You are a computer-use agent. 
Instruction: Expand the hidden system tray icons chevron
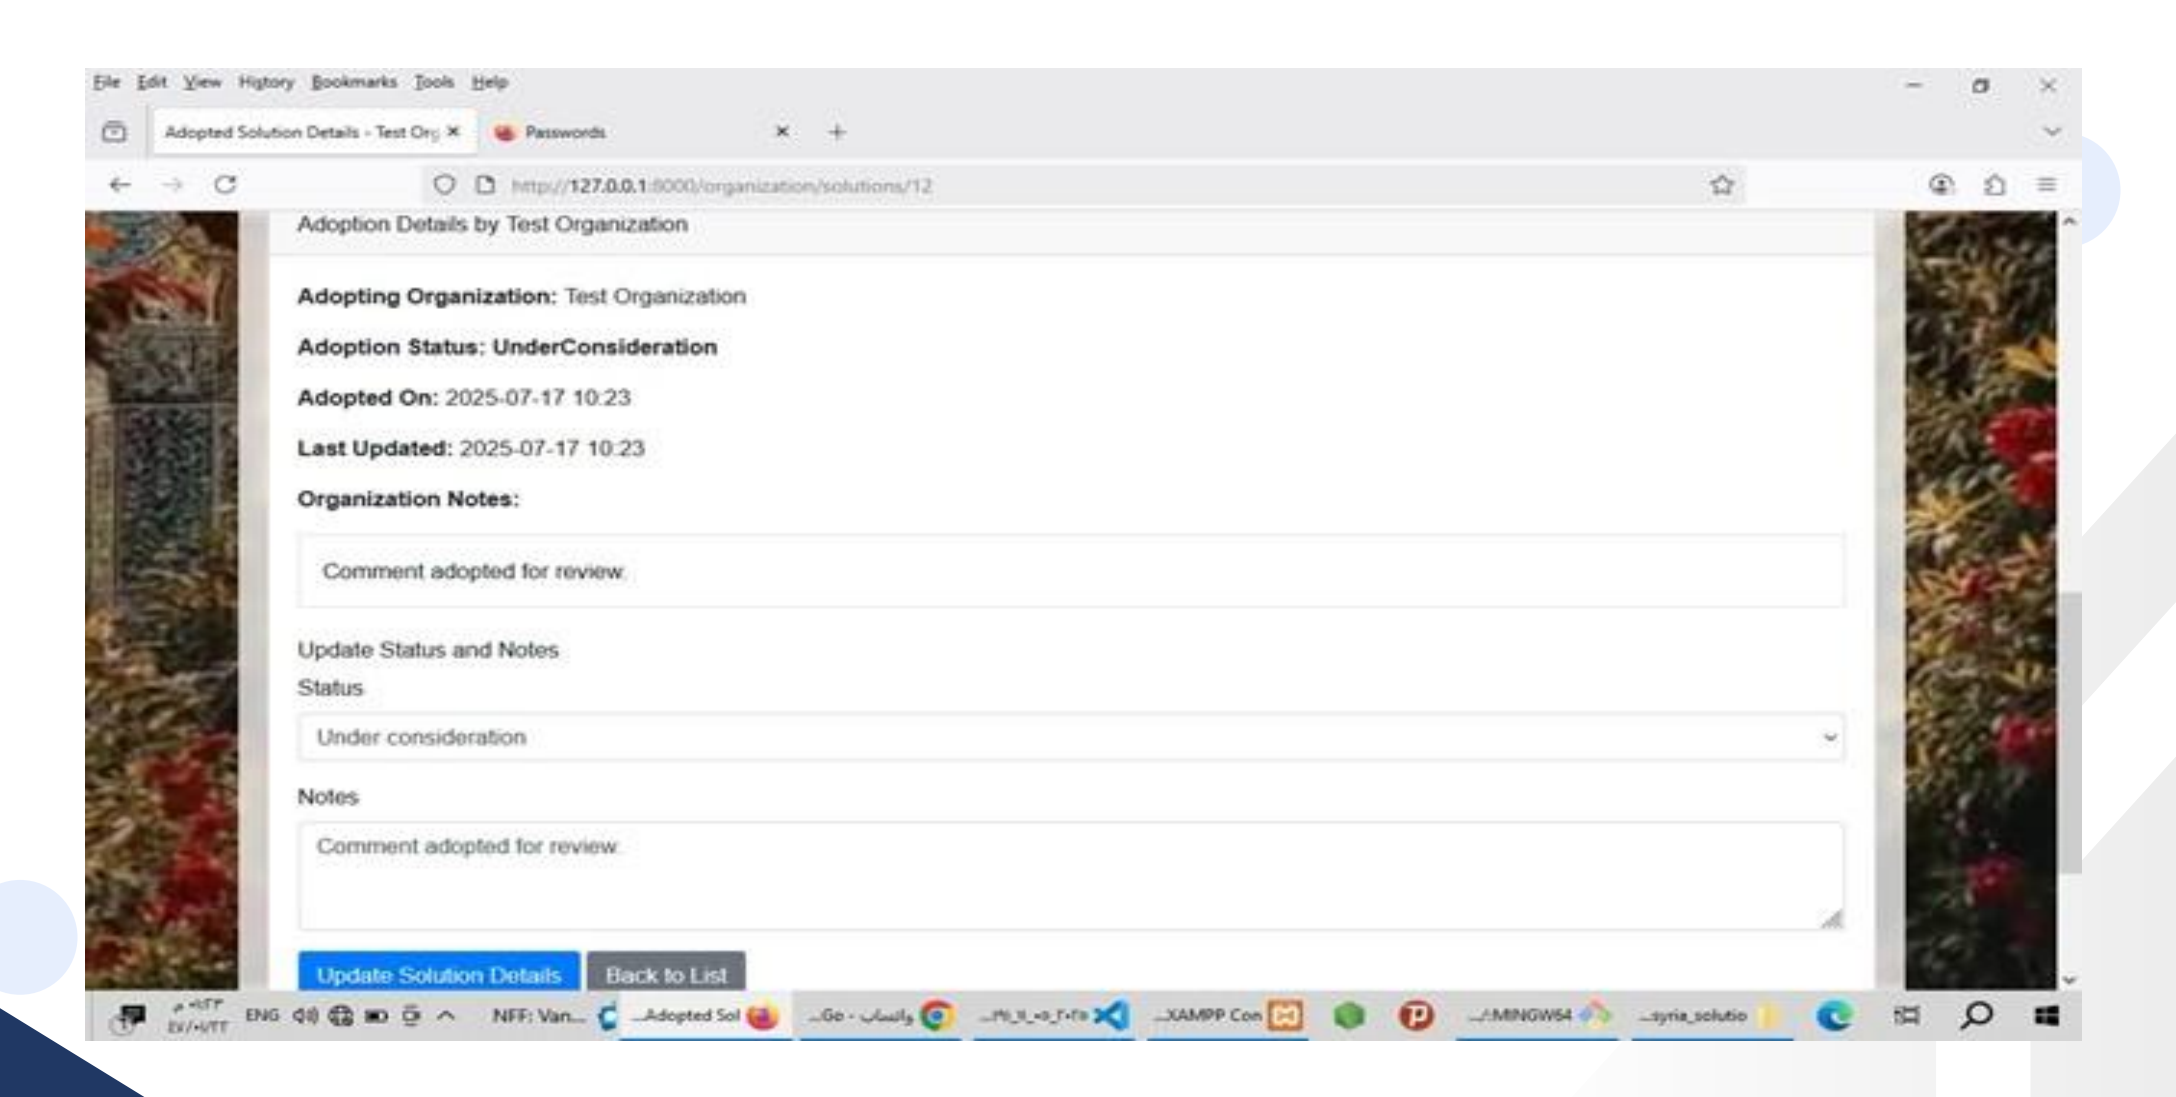(446, 1015)
